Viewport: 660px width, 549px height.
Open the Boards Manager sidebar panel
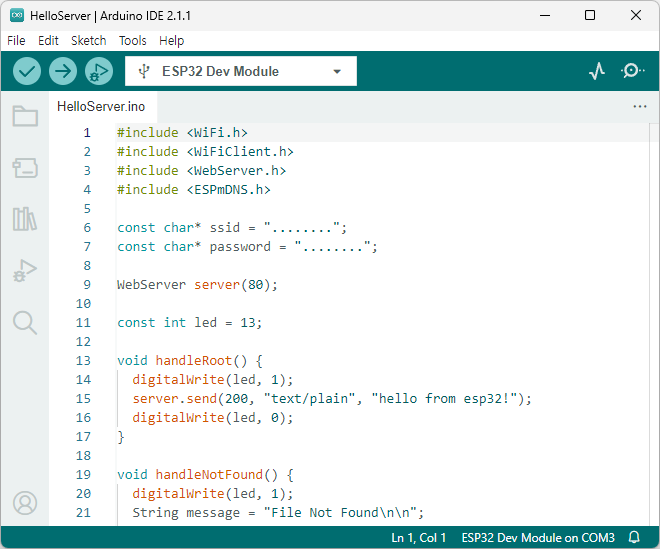coord(25,168)
